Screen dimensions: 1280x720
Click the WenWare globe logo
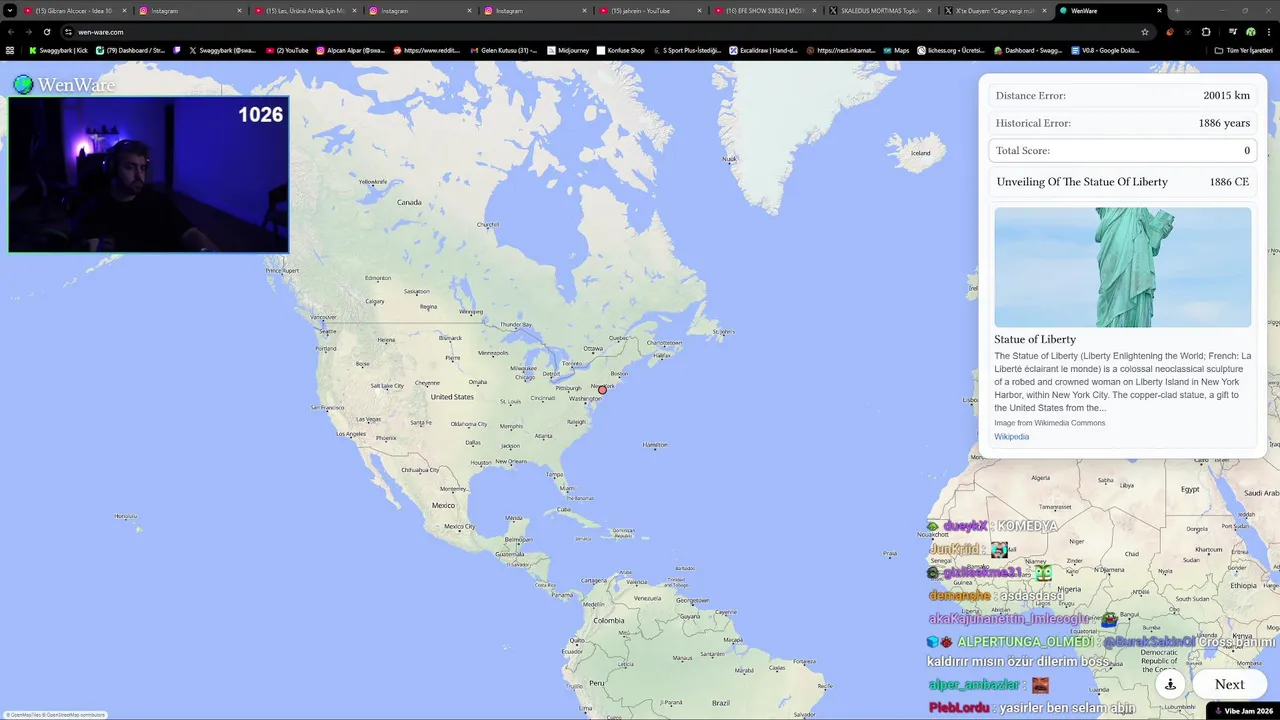tap(23, 85)
